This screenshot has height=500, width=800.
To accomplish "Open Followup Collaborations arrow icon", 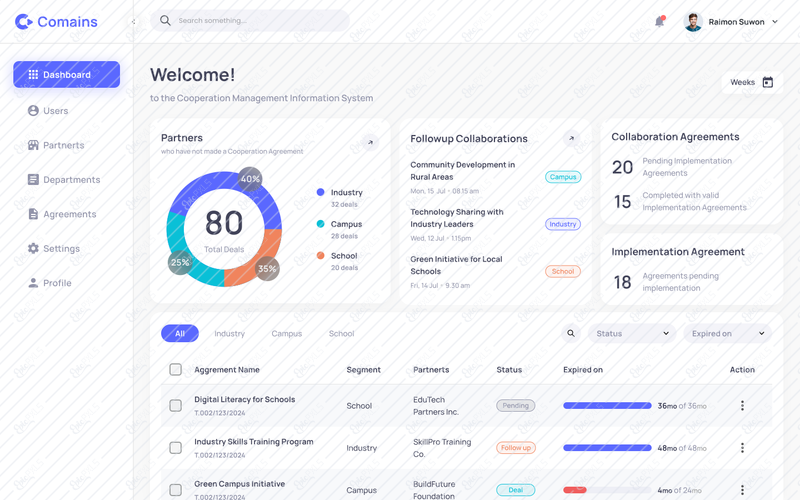I will tap(571, 138).
